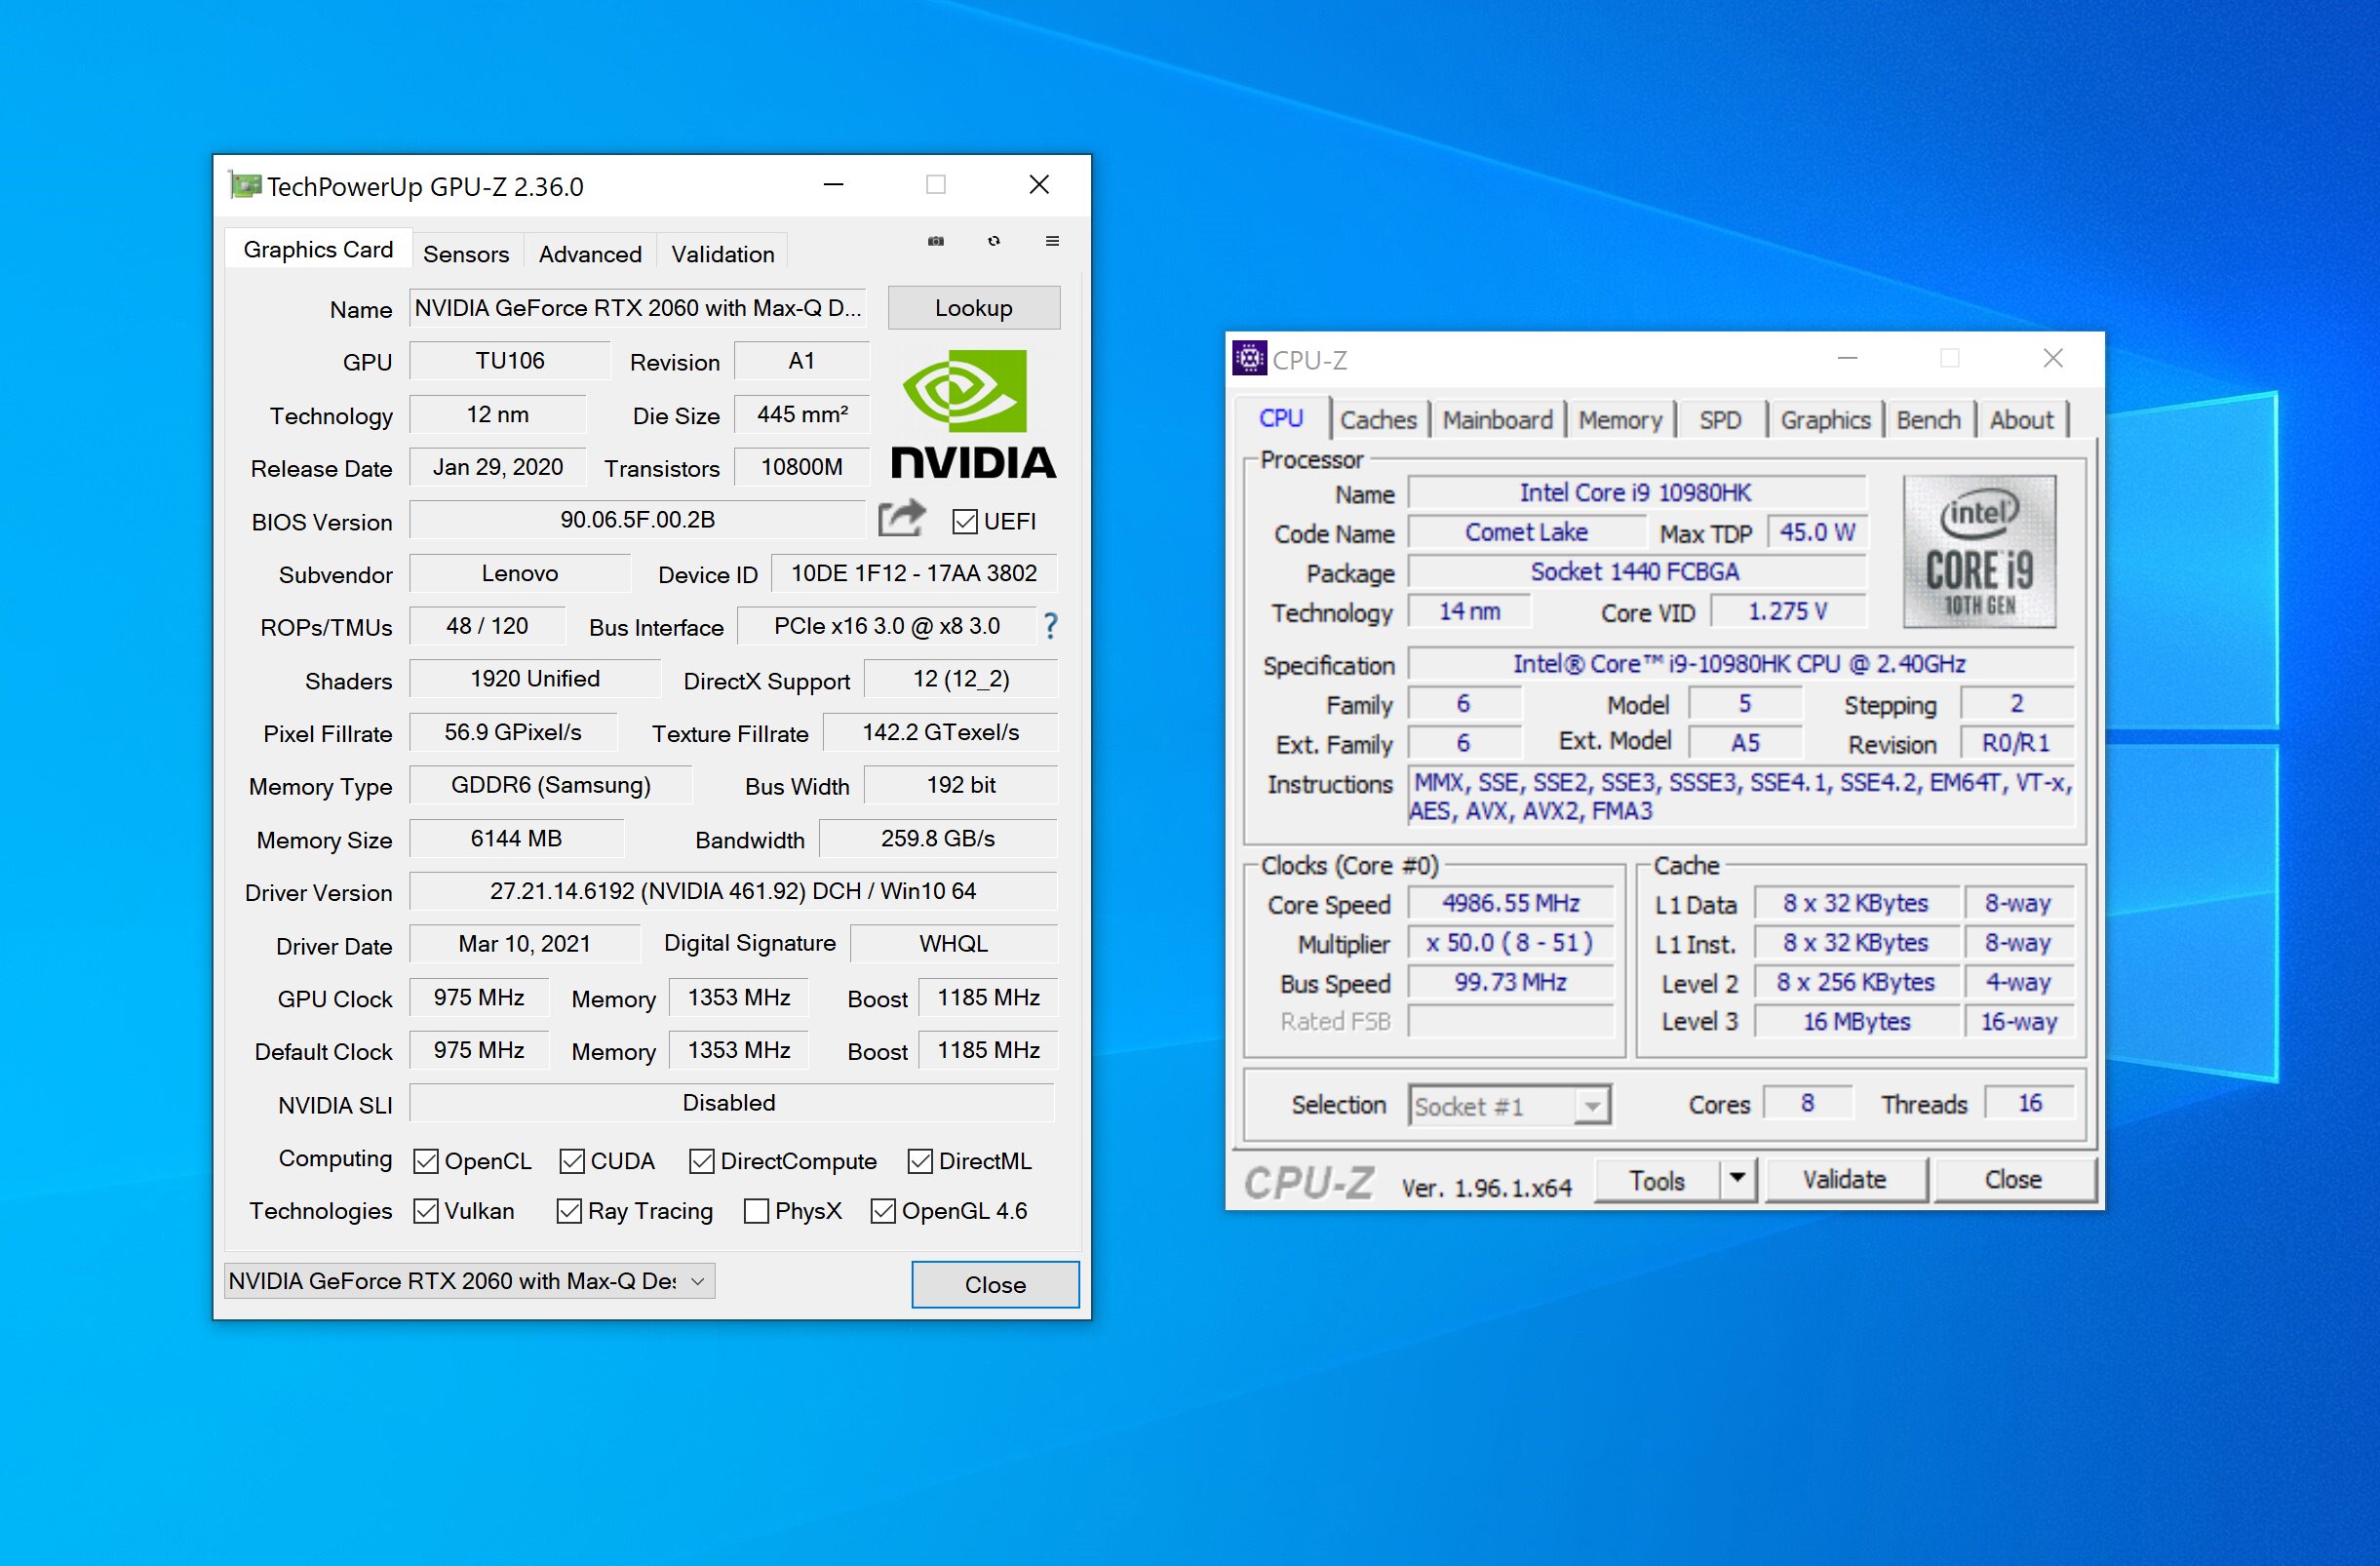Toggle the Ray Tracing checkbox
Image resolution: width=2380 pixels, height=1566 pixels.
569,1211
